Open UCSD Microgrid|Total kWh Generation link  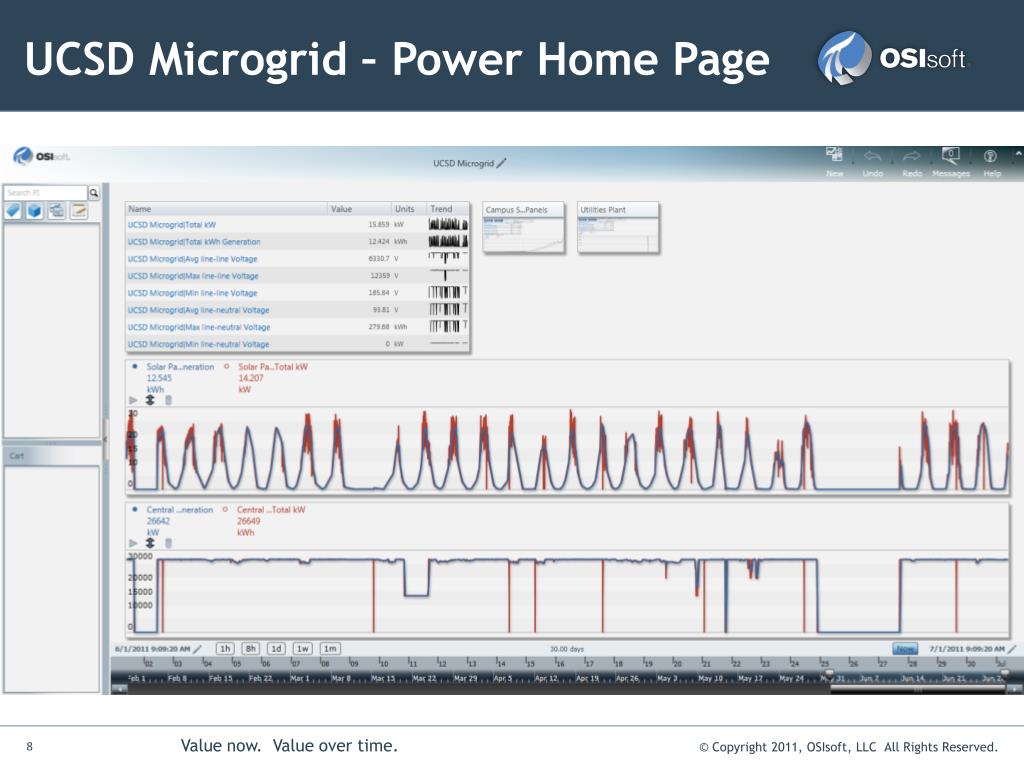pyautogui.click(x=194, y=242)
